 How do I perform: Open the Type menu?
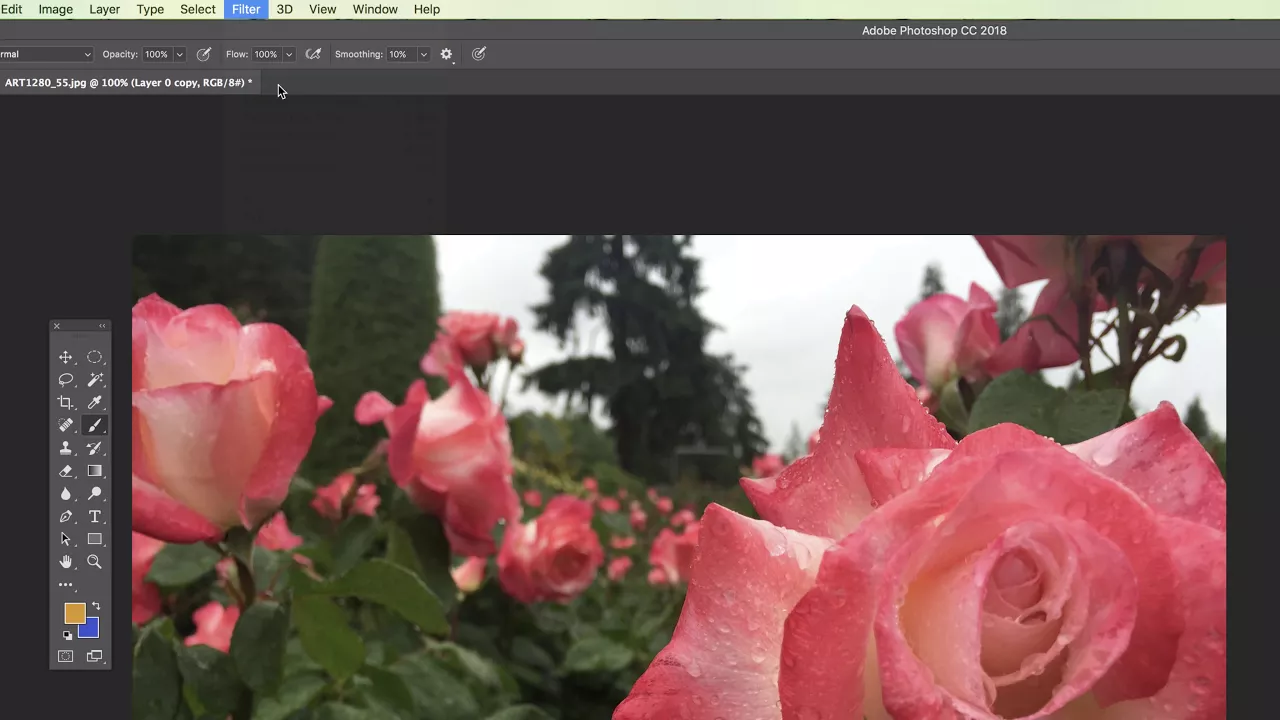coord(150,9)
